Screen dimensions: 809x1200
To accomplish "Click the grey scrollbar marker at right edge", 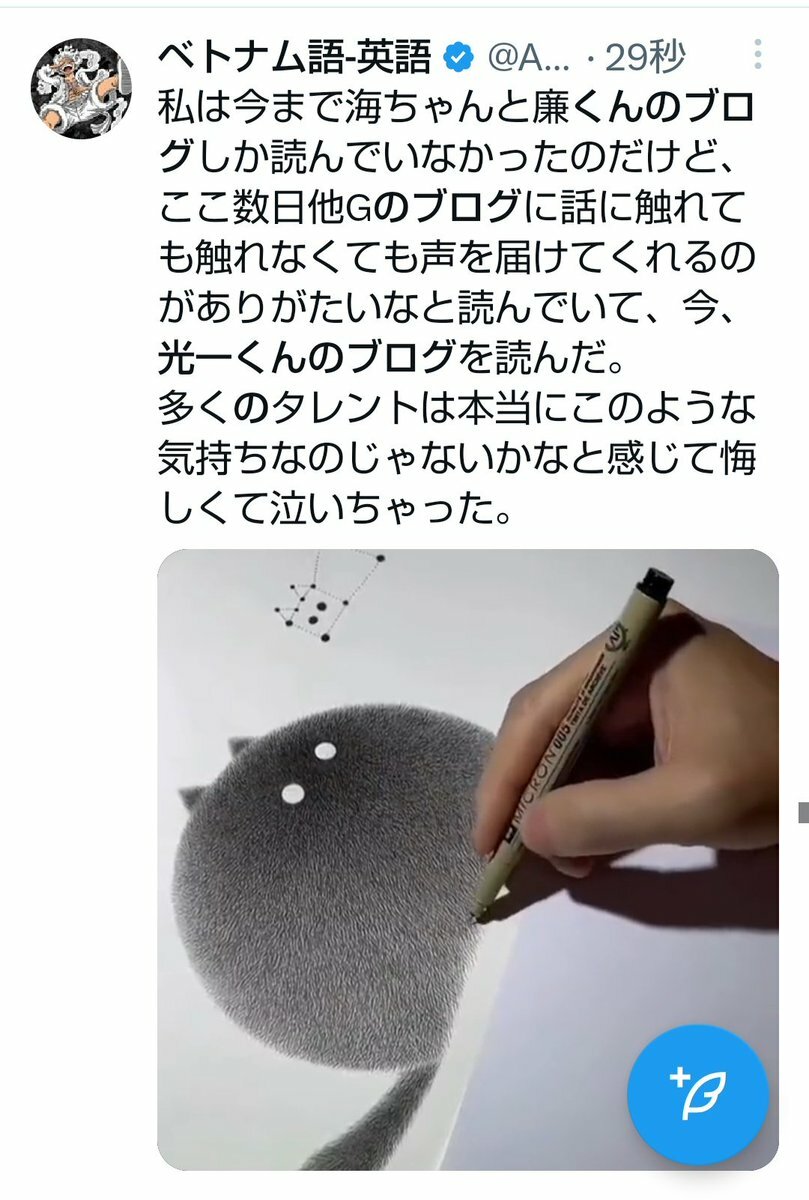I will (x=803, y=812).
